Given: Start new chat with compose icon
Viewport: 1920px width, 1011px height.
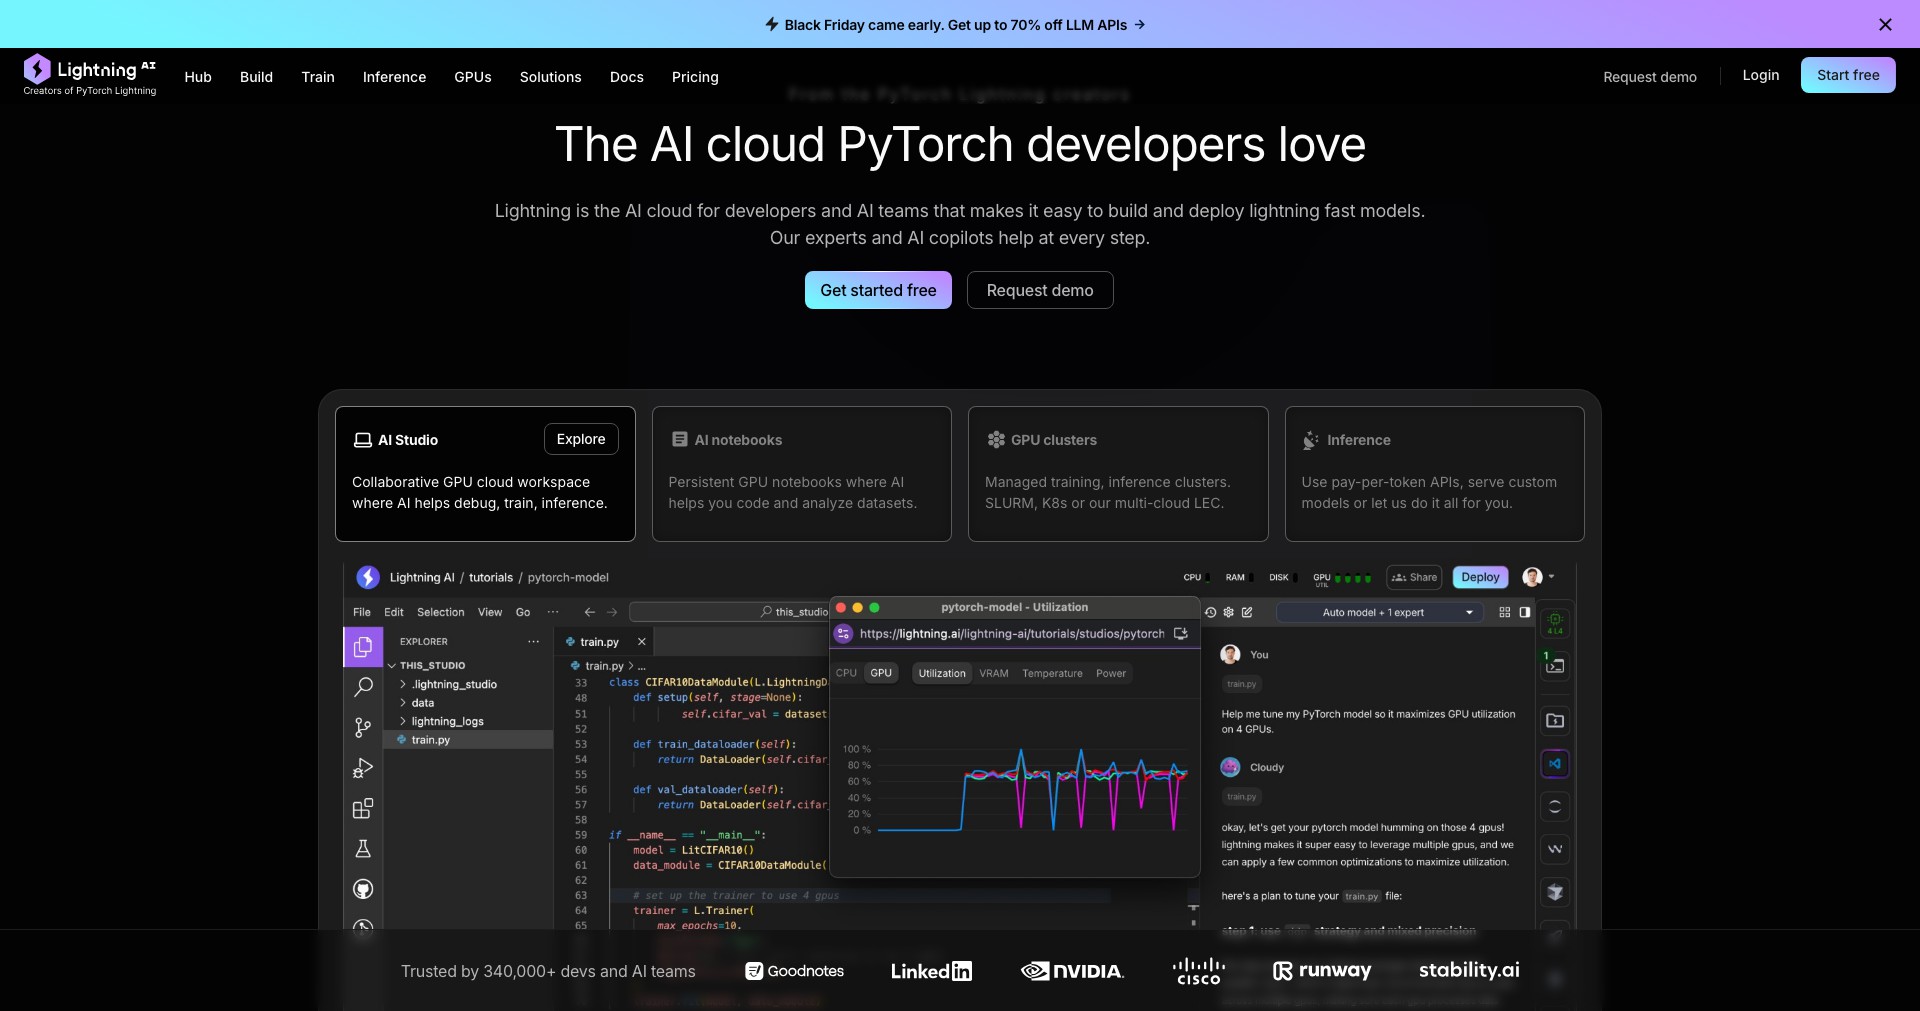Looking at the screenshot, I should [x=1247, y=612].
